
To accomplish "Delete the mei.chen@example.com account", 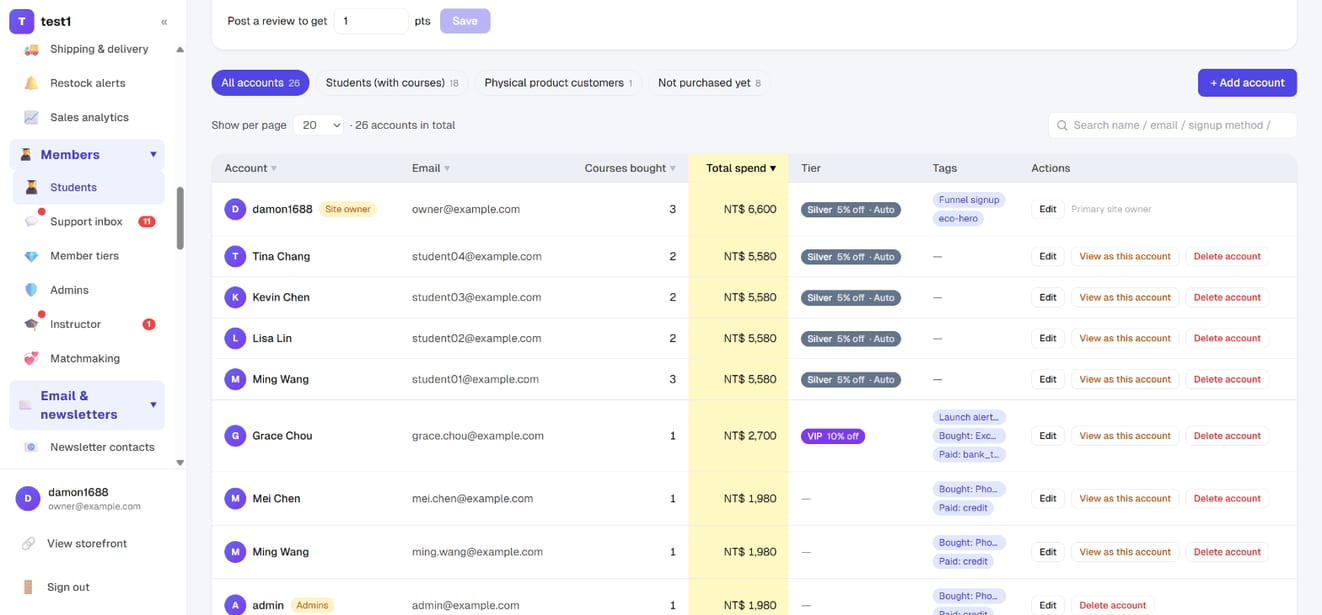I will tap(1227, 498).
